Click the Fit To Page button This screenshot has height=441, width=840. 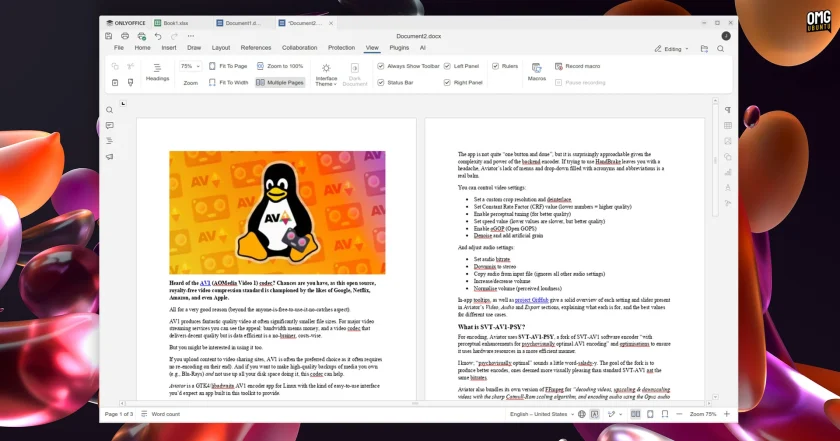228,66
